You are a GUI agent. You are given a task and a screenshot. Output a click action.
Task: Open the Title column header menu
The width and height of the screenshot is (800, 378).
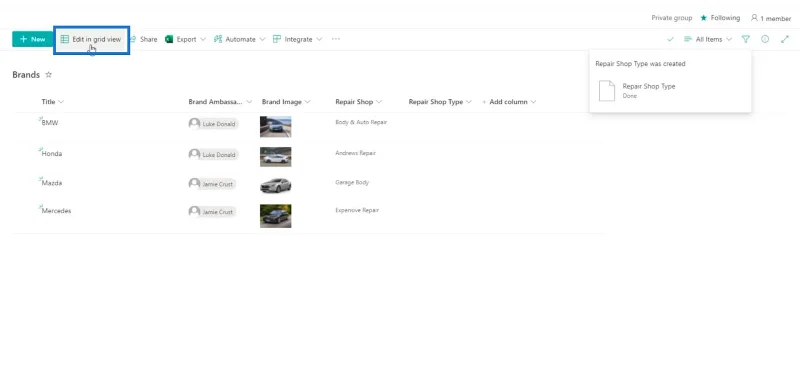click(x=53, y=102)
